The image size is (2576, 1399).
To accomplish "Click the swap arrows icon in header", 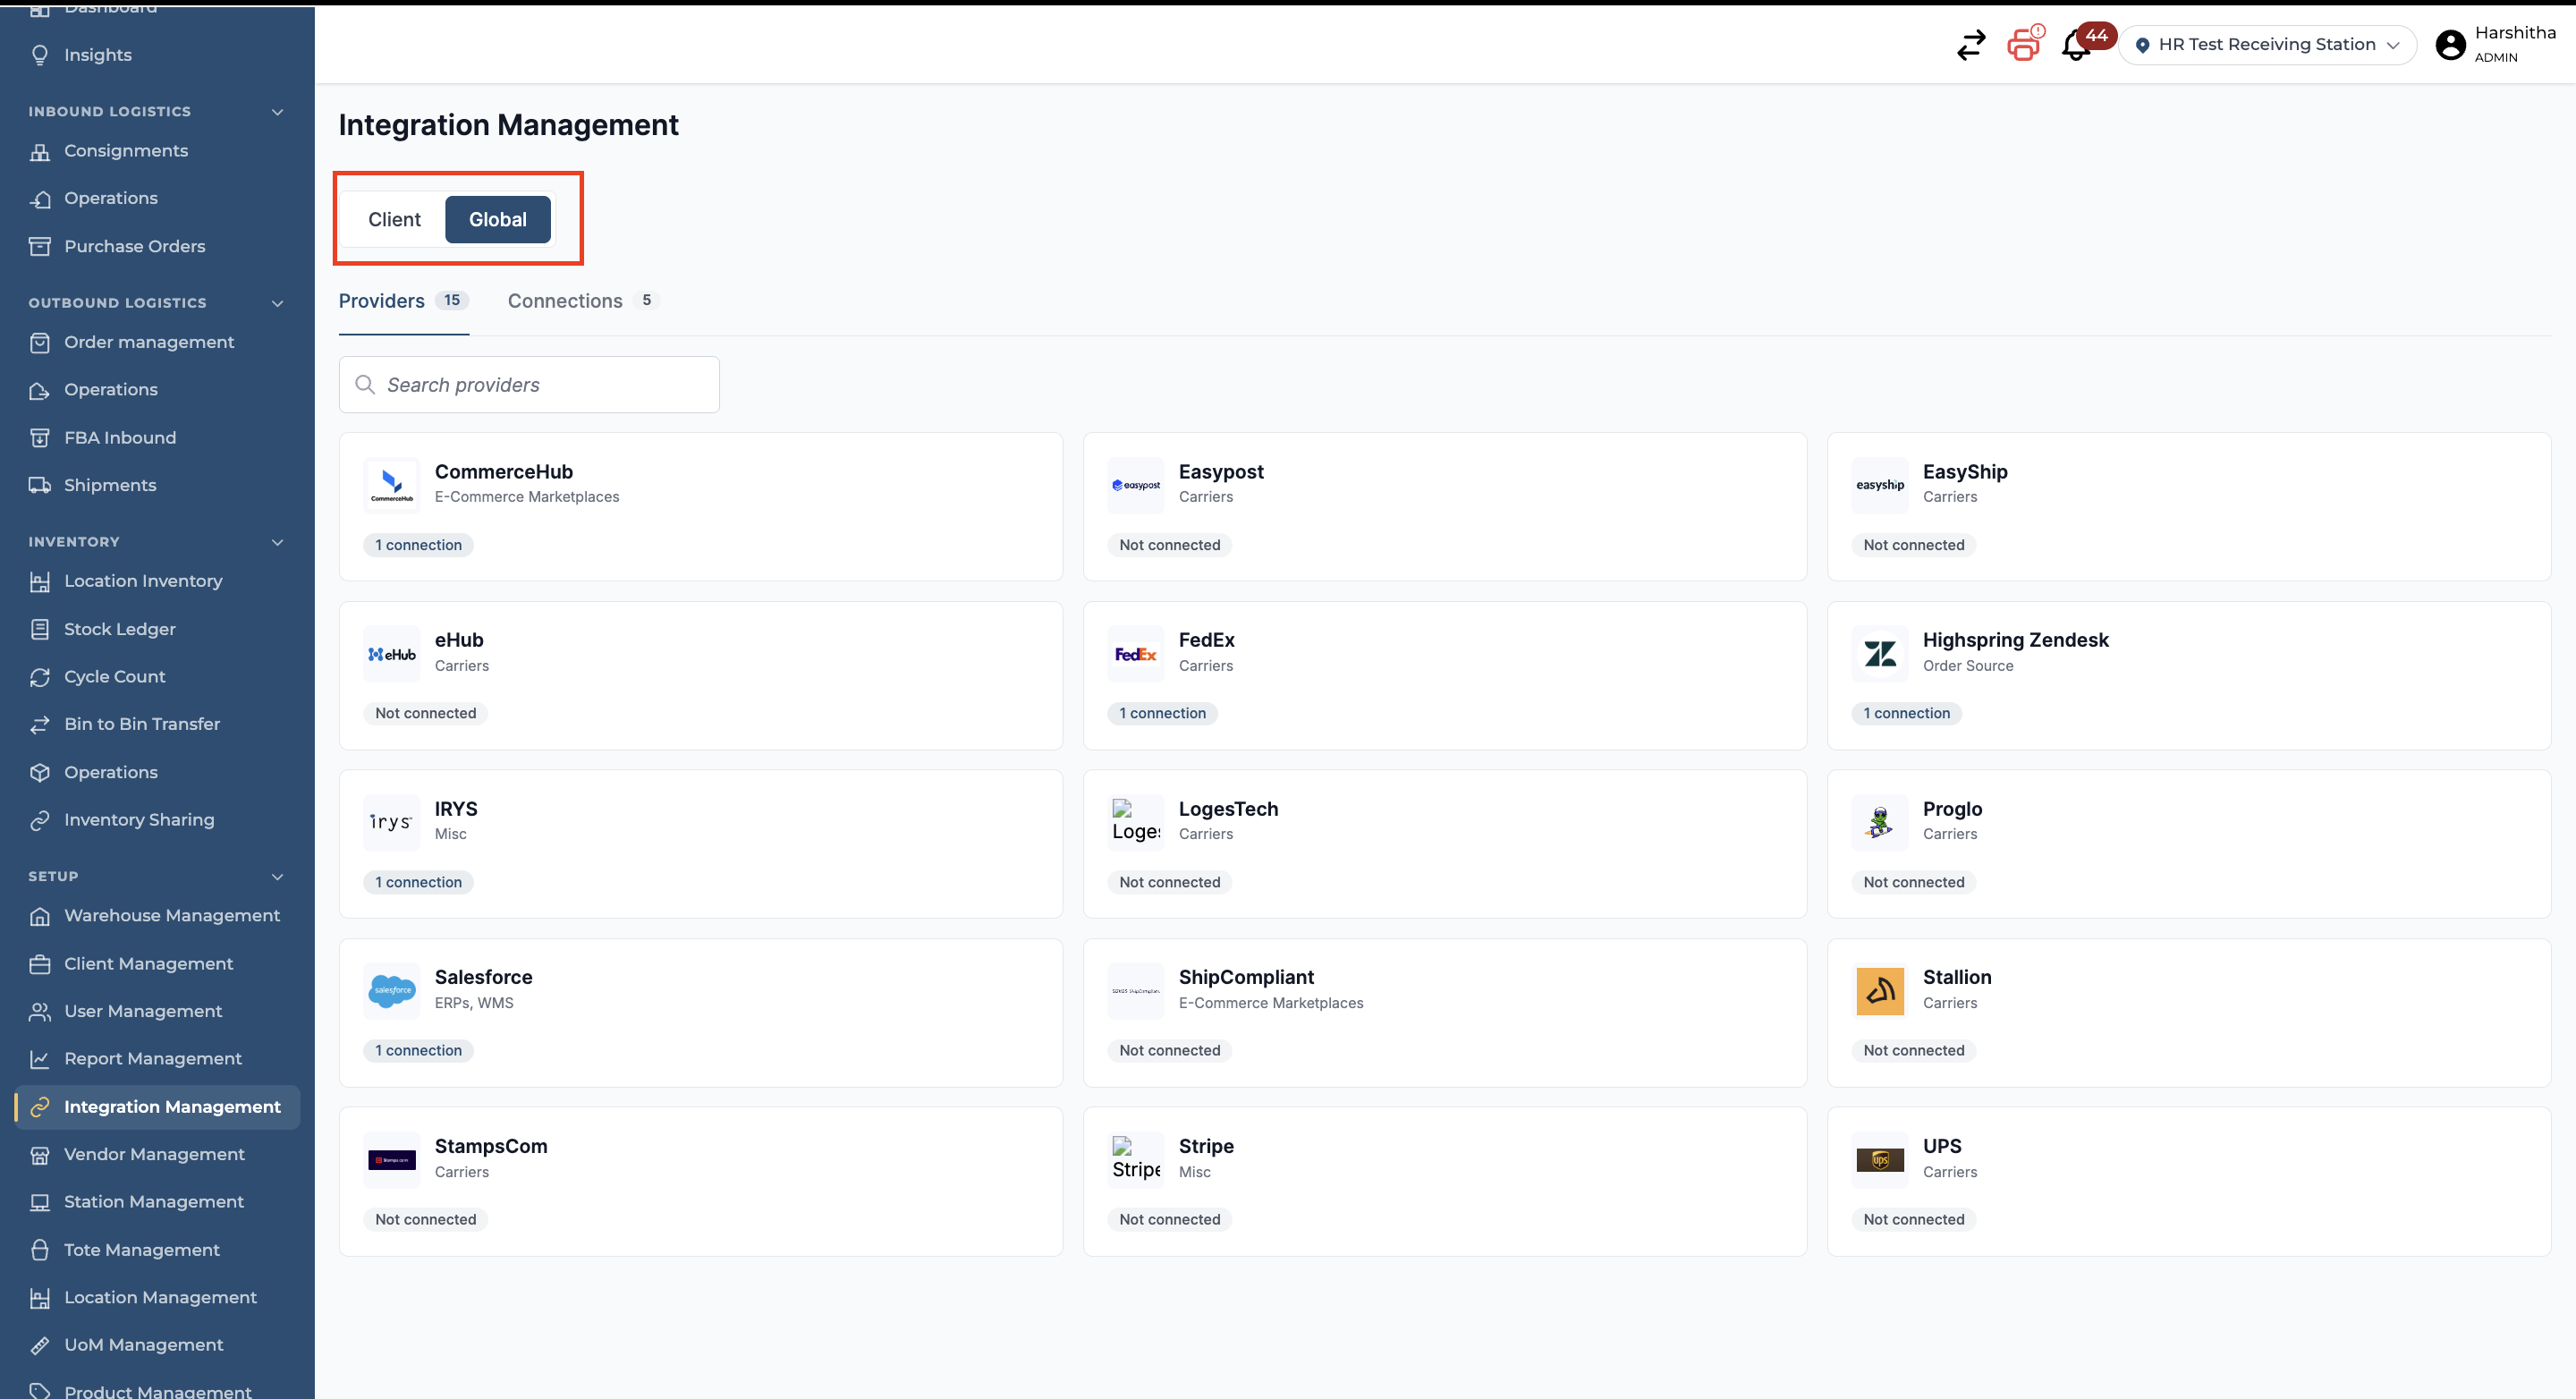I will [1971, 45].
